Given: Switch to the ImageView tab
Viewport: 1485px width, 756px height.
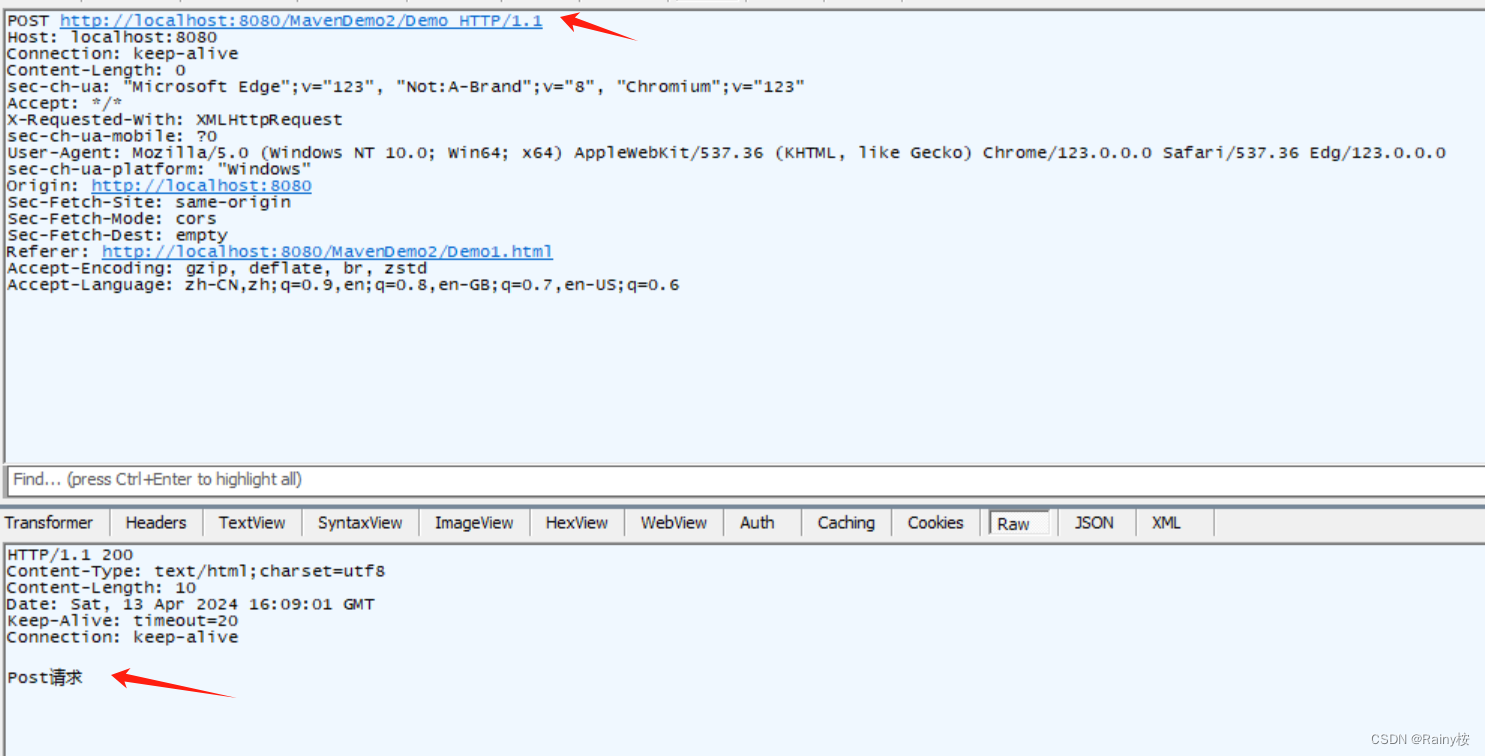Looking at the screenshot, I should click(x=474, y=522).
